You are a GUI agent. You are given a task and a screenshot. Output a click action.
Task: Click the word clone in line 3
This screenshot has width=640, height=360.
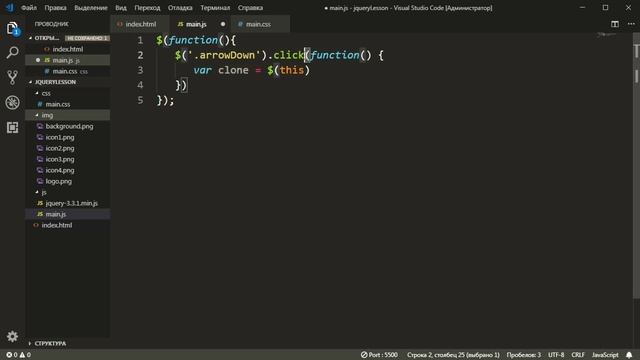pos(233,70)
